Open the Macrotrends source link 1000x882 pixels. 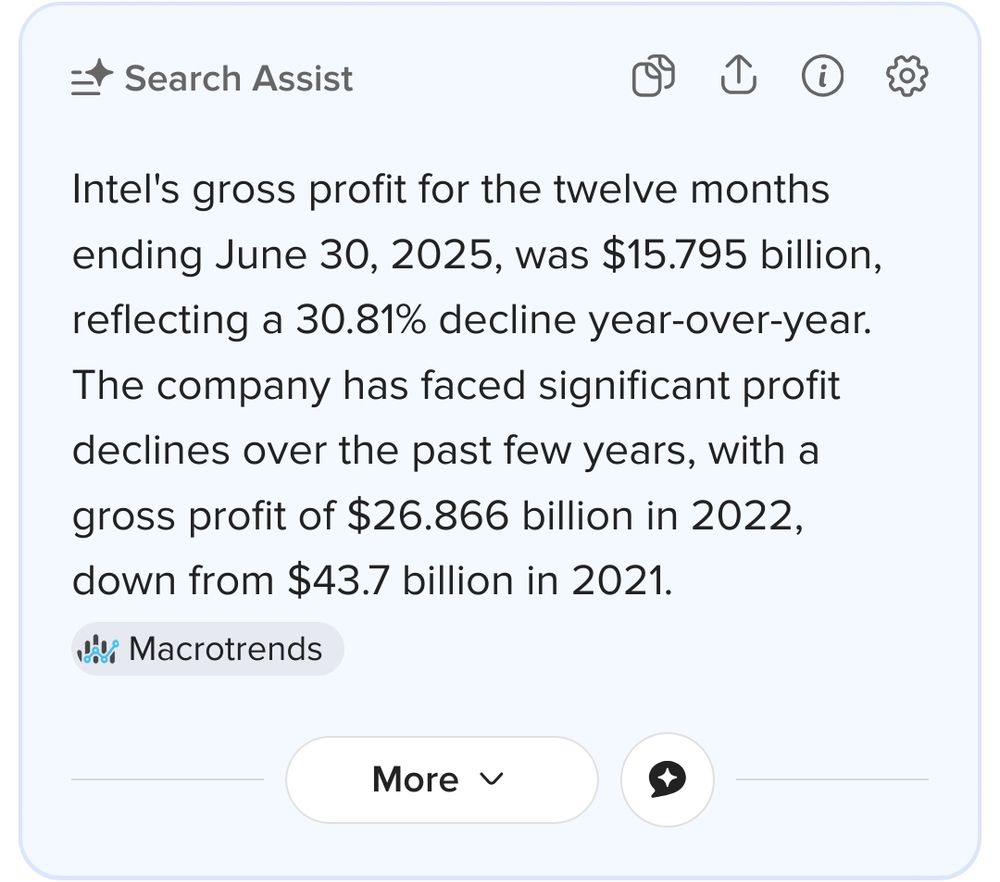click(x=207, y=649)
